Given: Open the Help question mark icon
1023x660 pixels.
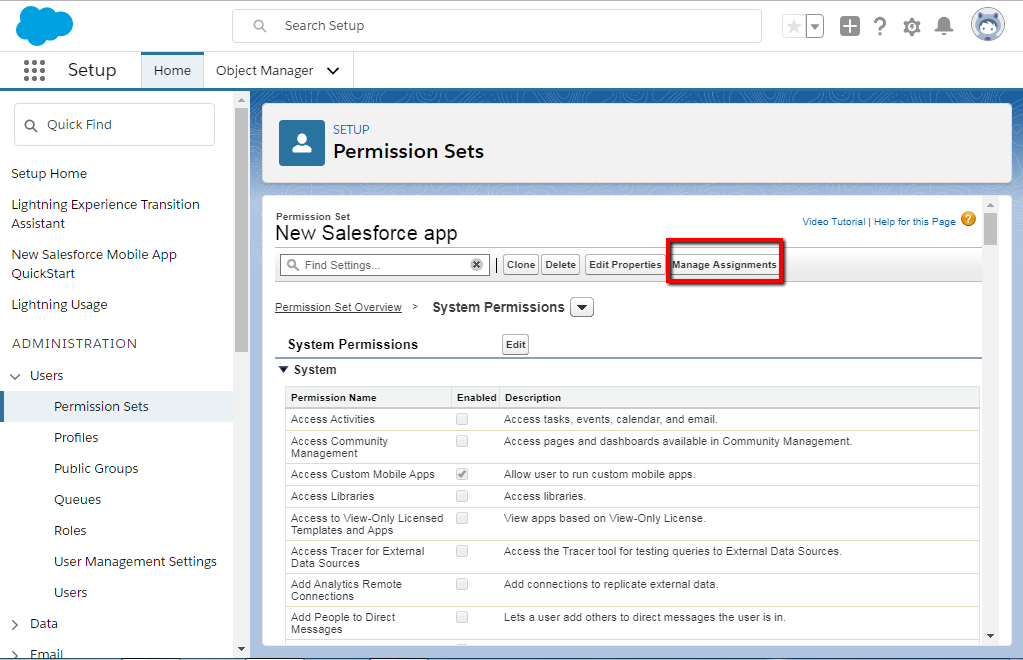Looking at the screenshot, I should [x=880, y=27].
